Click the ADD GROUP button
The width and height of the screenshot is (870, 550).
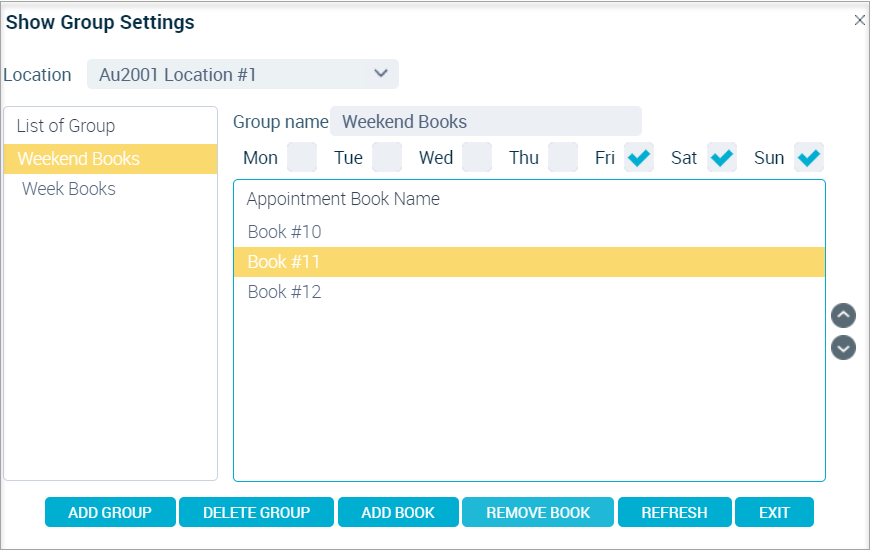[x=110, y=512]
